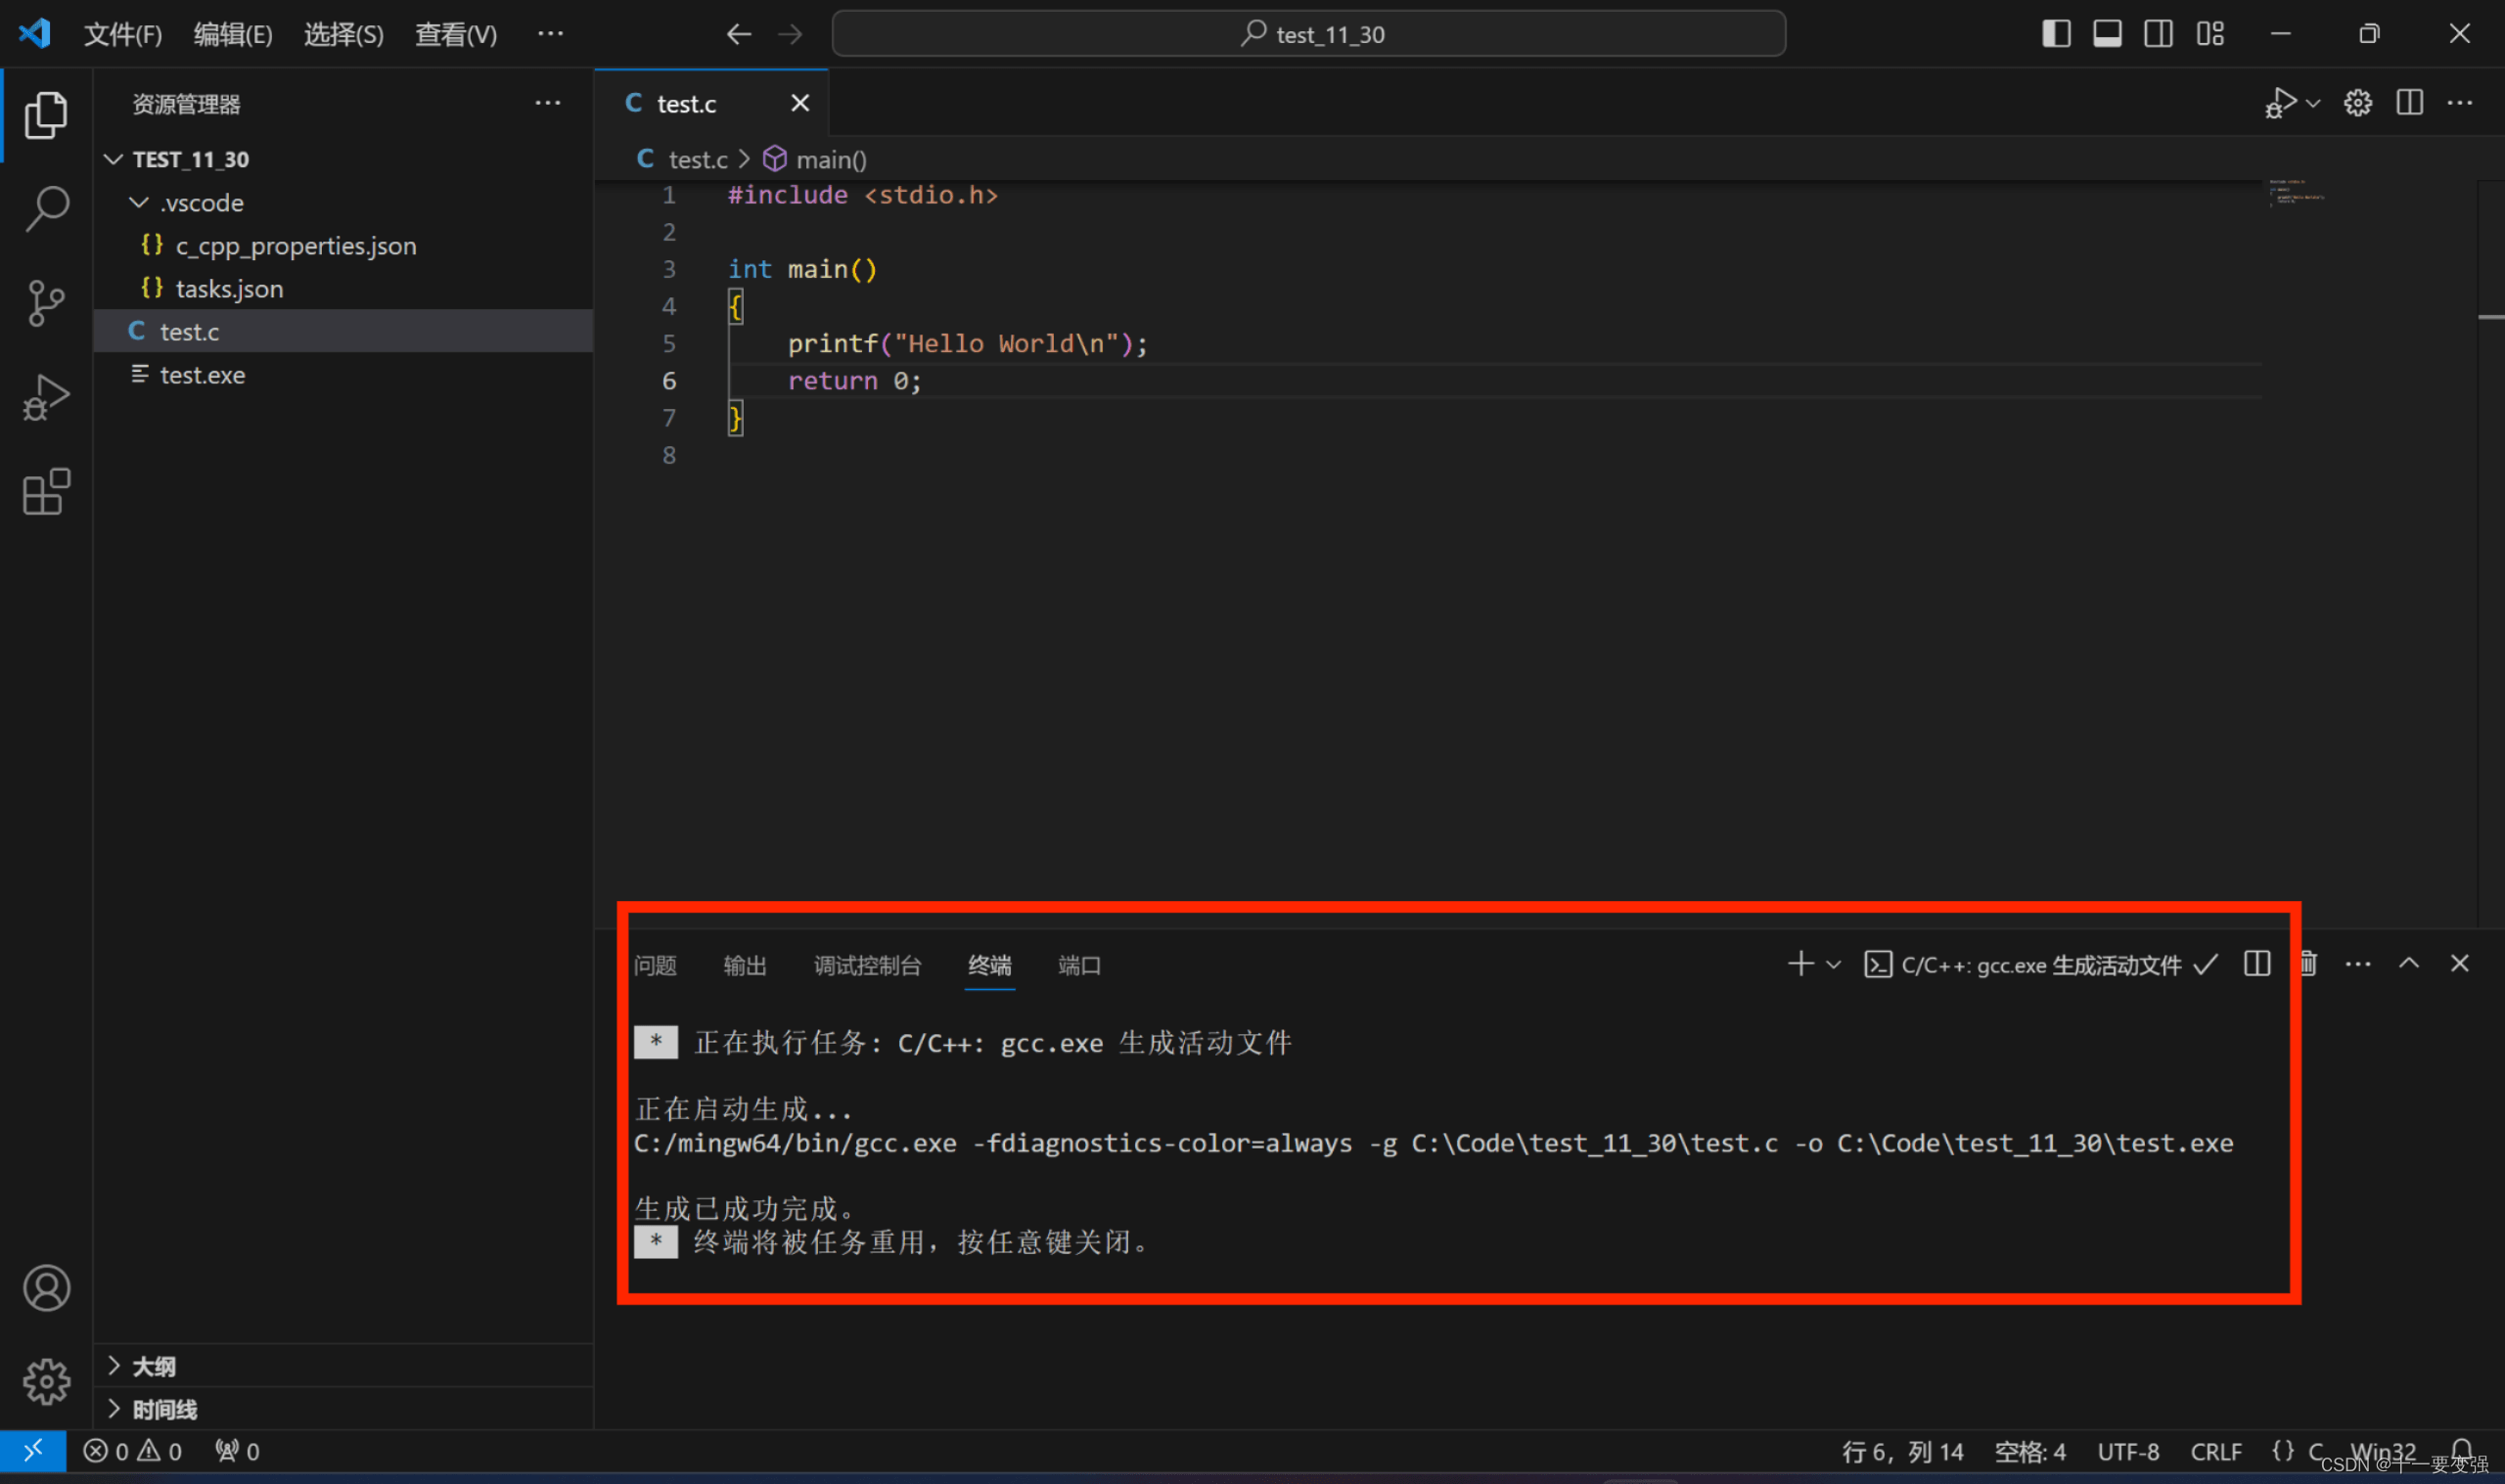Viewport: 2505px width, 1484px height.
Task: Open c_cpp_properties.json in the explorer
Action: 343,245
